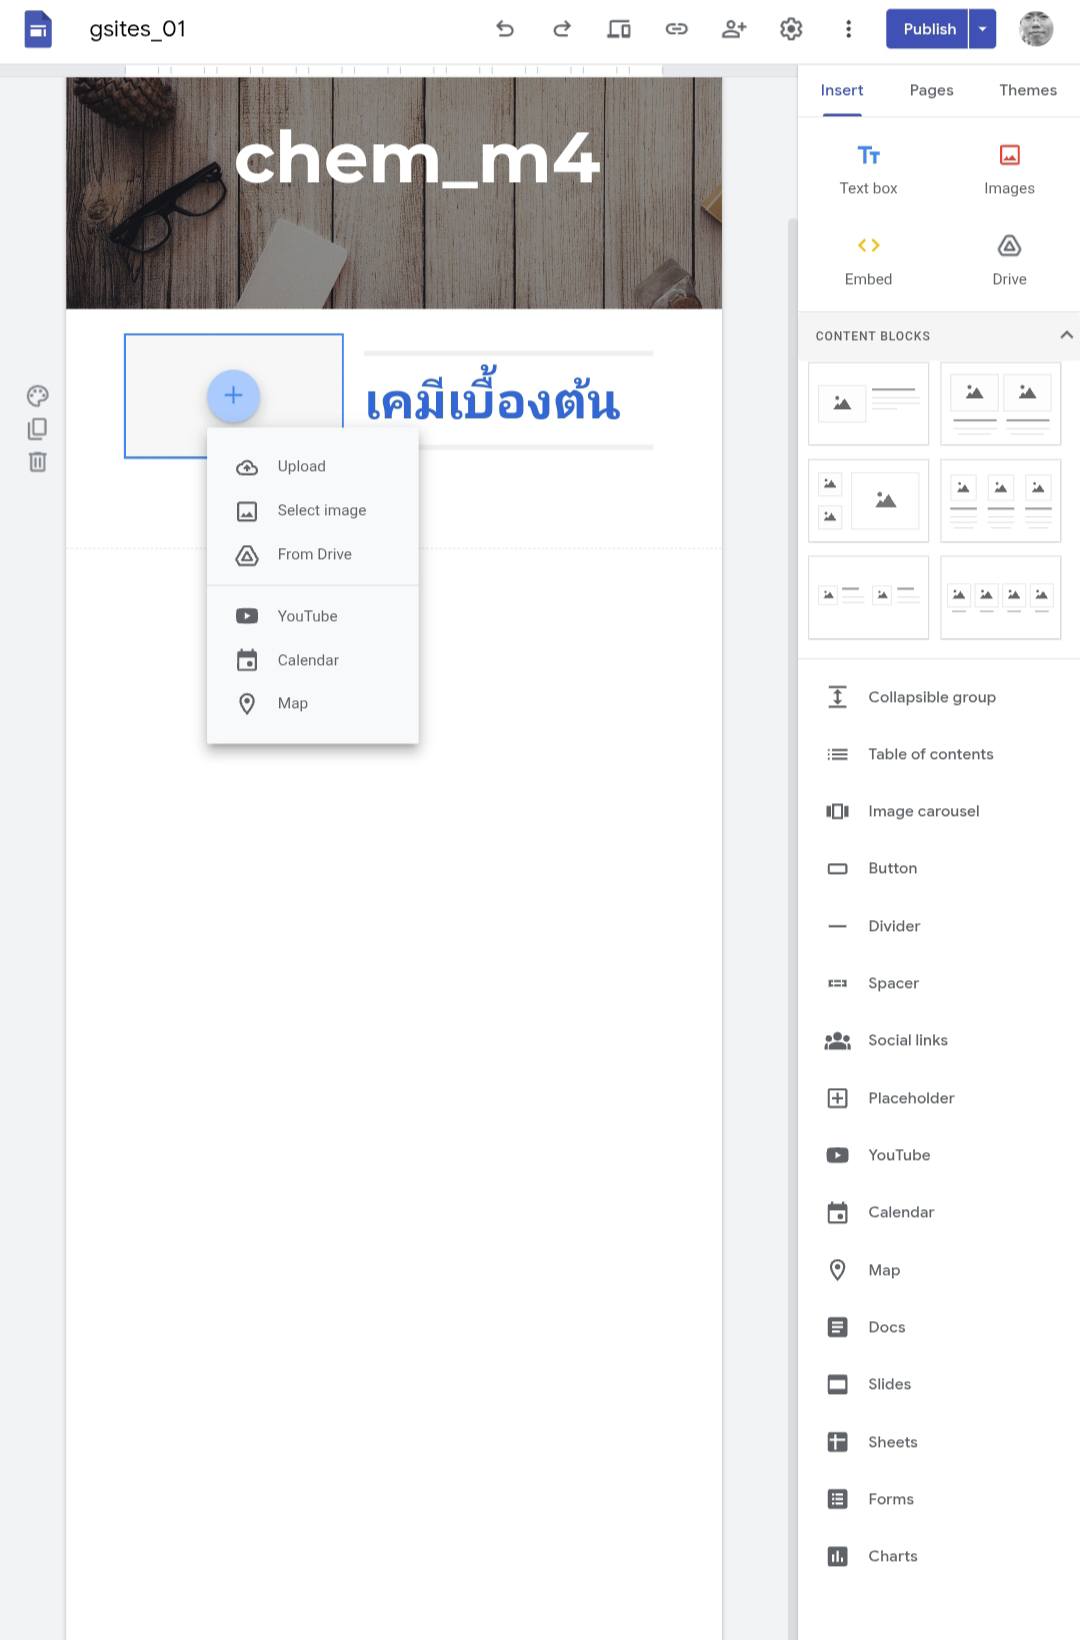This screenshot has width=1080, height=1640.
Task: Open the device preview icon
Action: pos(619,29)
